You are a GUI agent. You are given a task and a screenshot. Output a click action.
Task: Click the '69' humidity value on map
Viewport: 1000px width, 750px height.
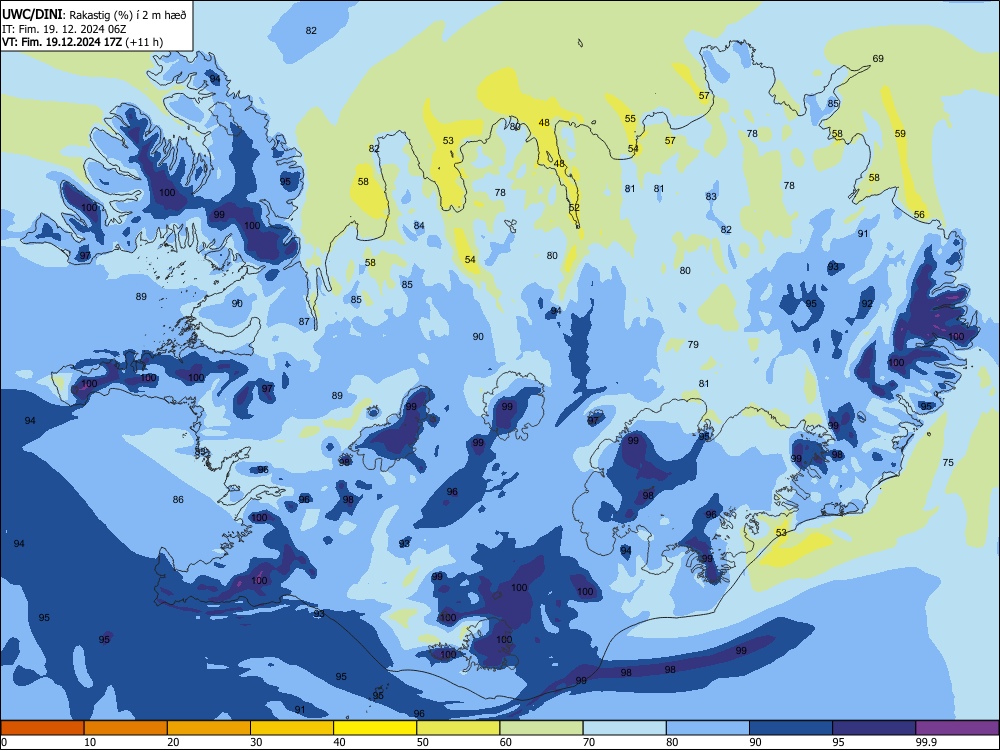pos(878,59)
